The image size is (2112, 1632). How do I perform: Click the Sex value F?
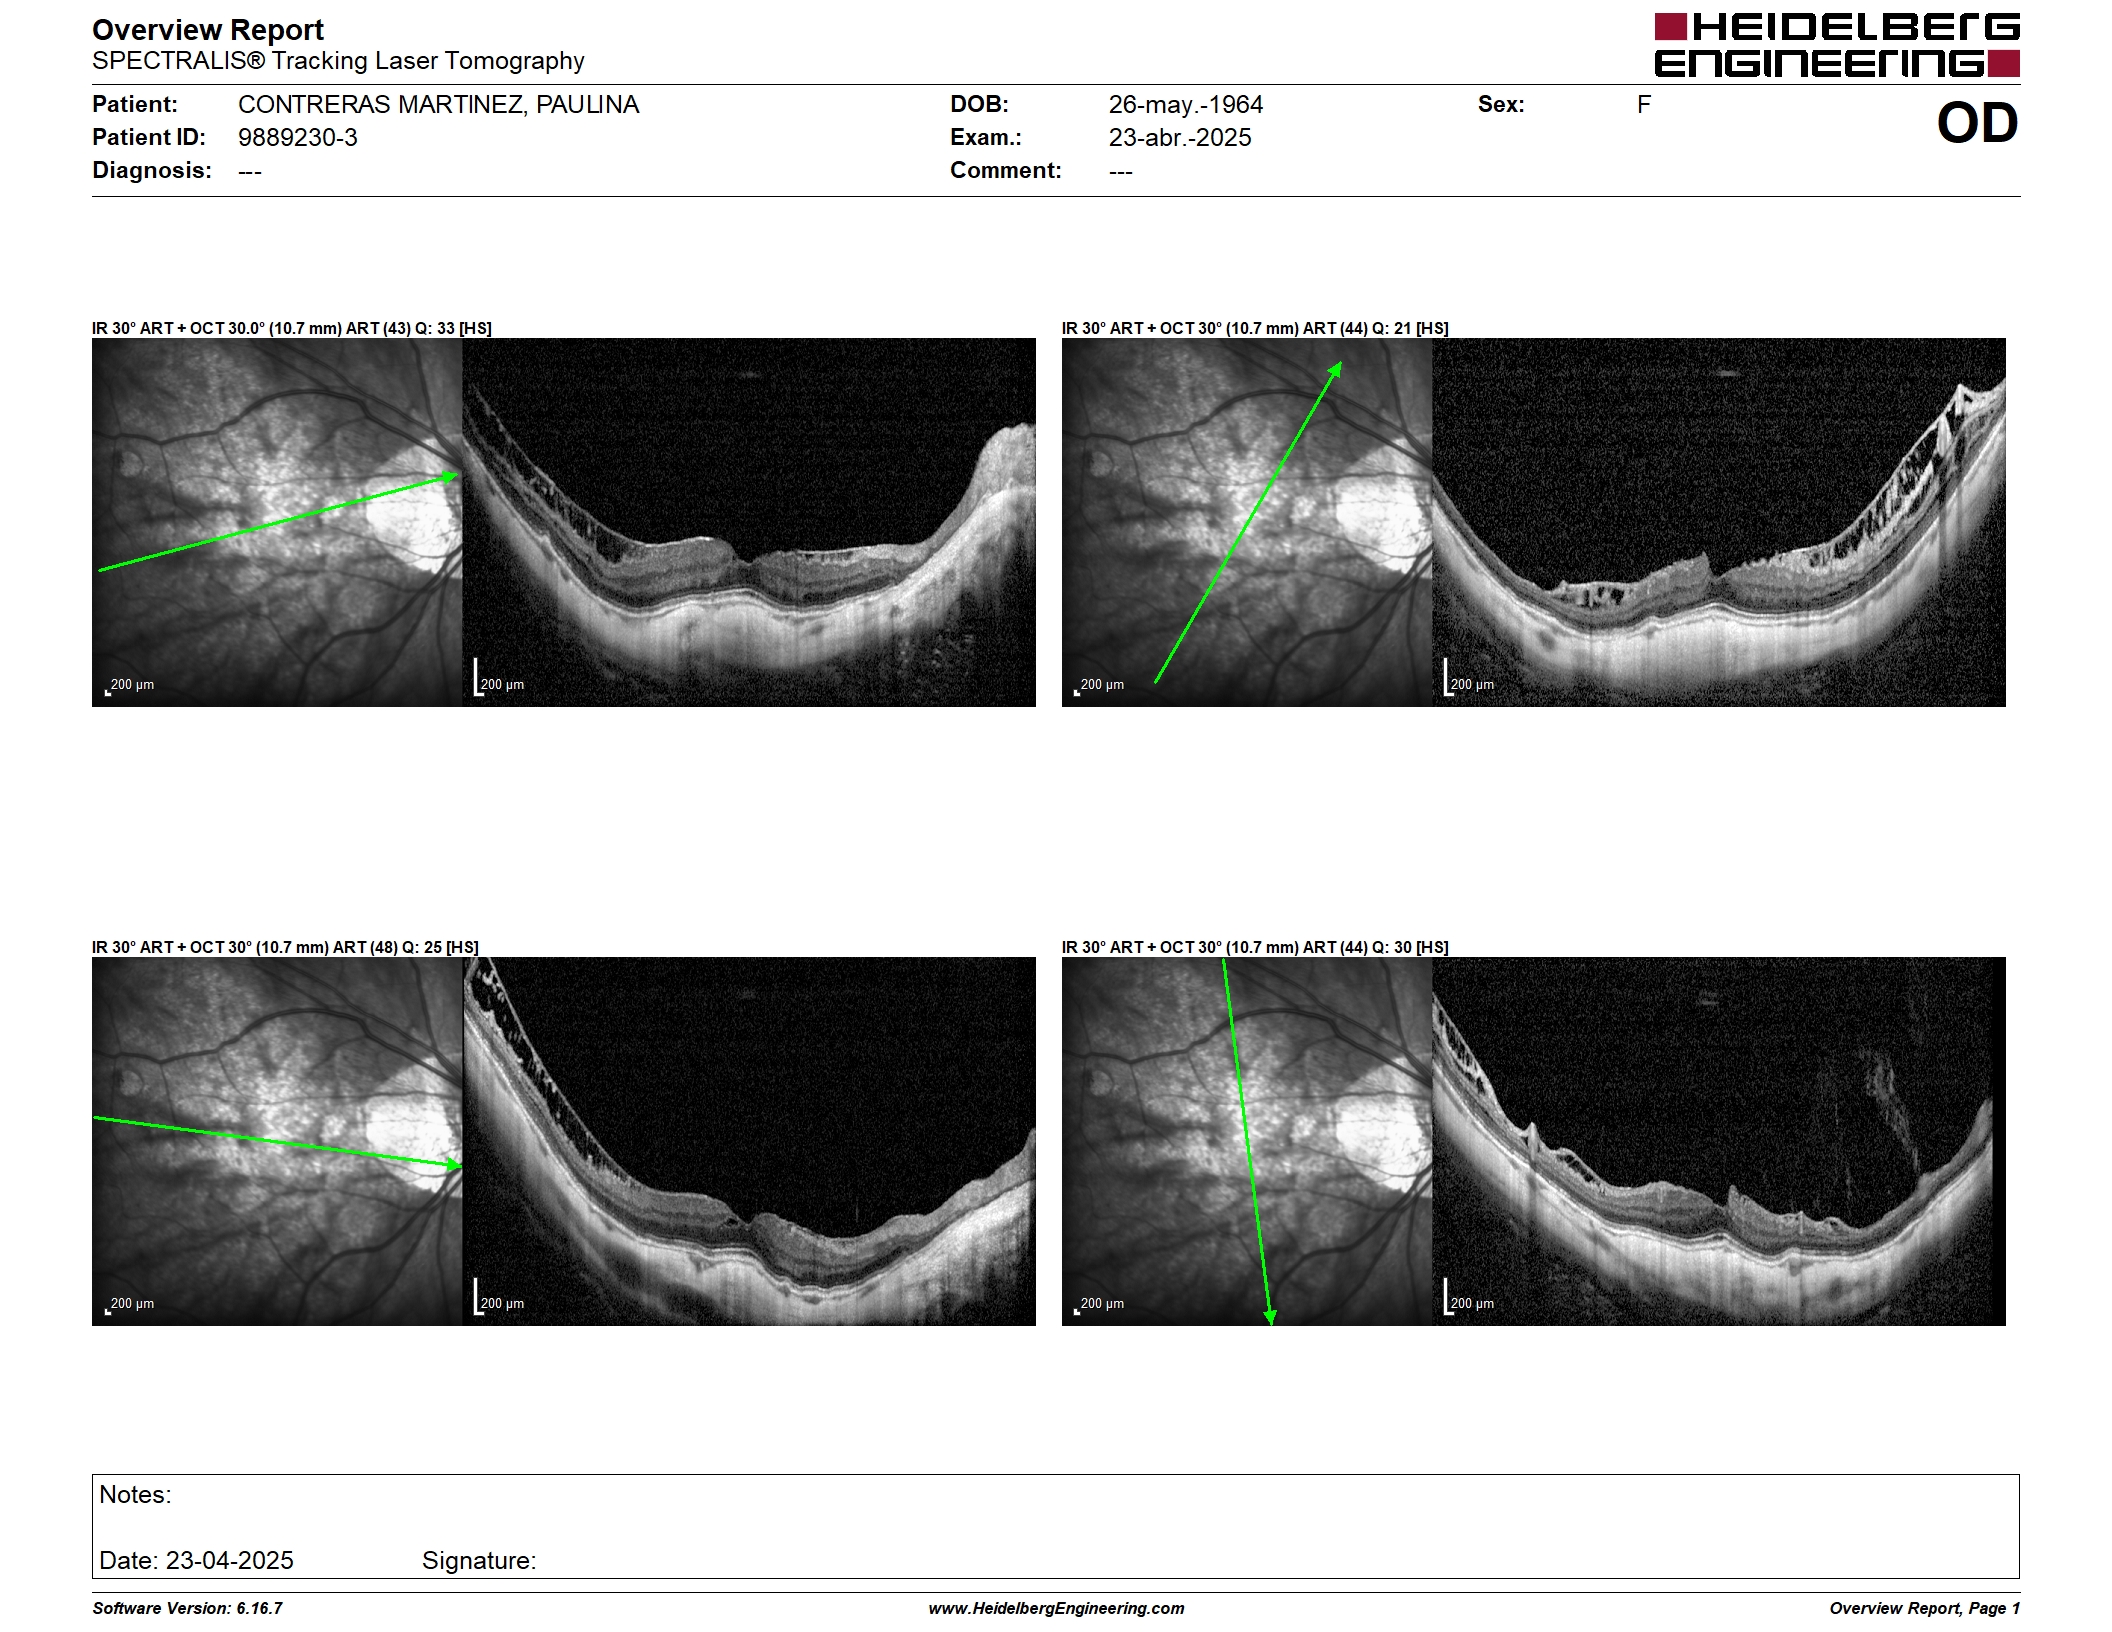(1644, 105)
